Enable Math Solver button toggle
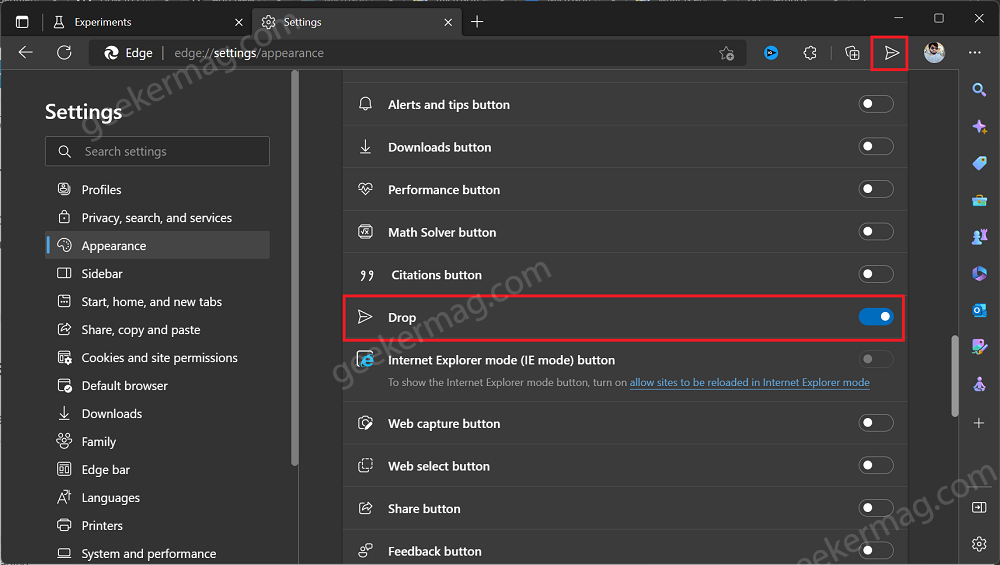 coord(876,231)
